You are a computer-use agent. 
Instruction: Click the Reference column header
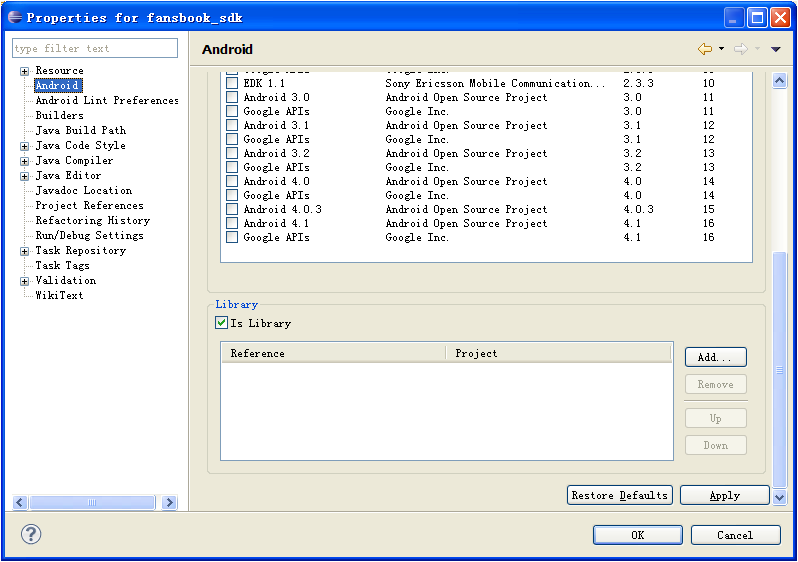(x=333, y=353)
